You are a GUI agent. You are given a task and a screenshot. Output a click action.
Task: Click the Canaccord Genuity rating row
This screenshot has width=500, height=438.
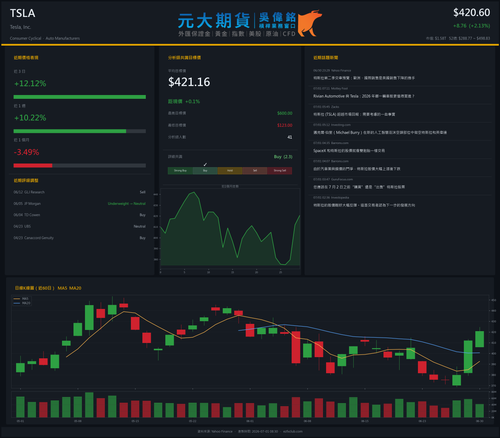79,238
